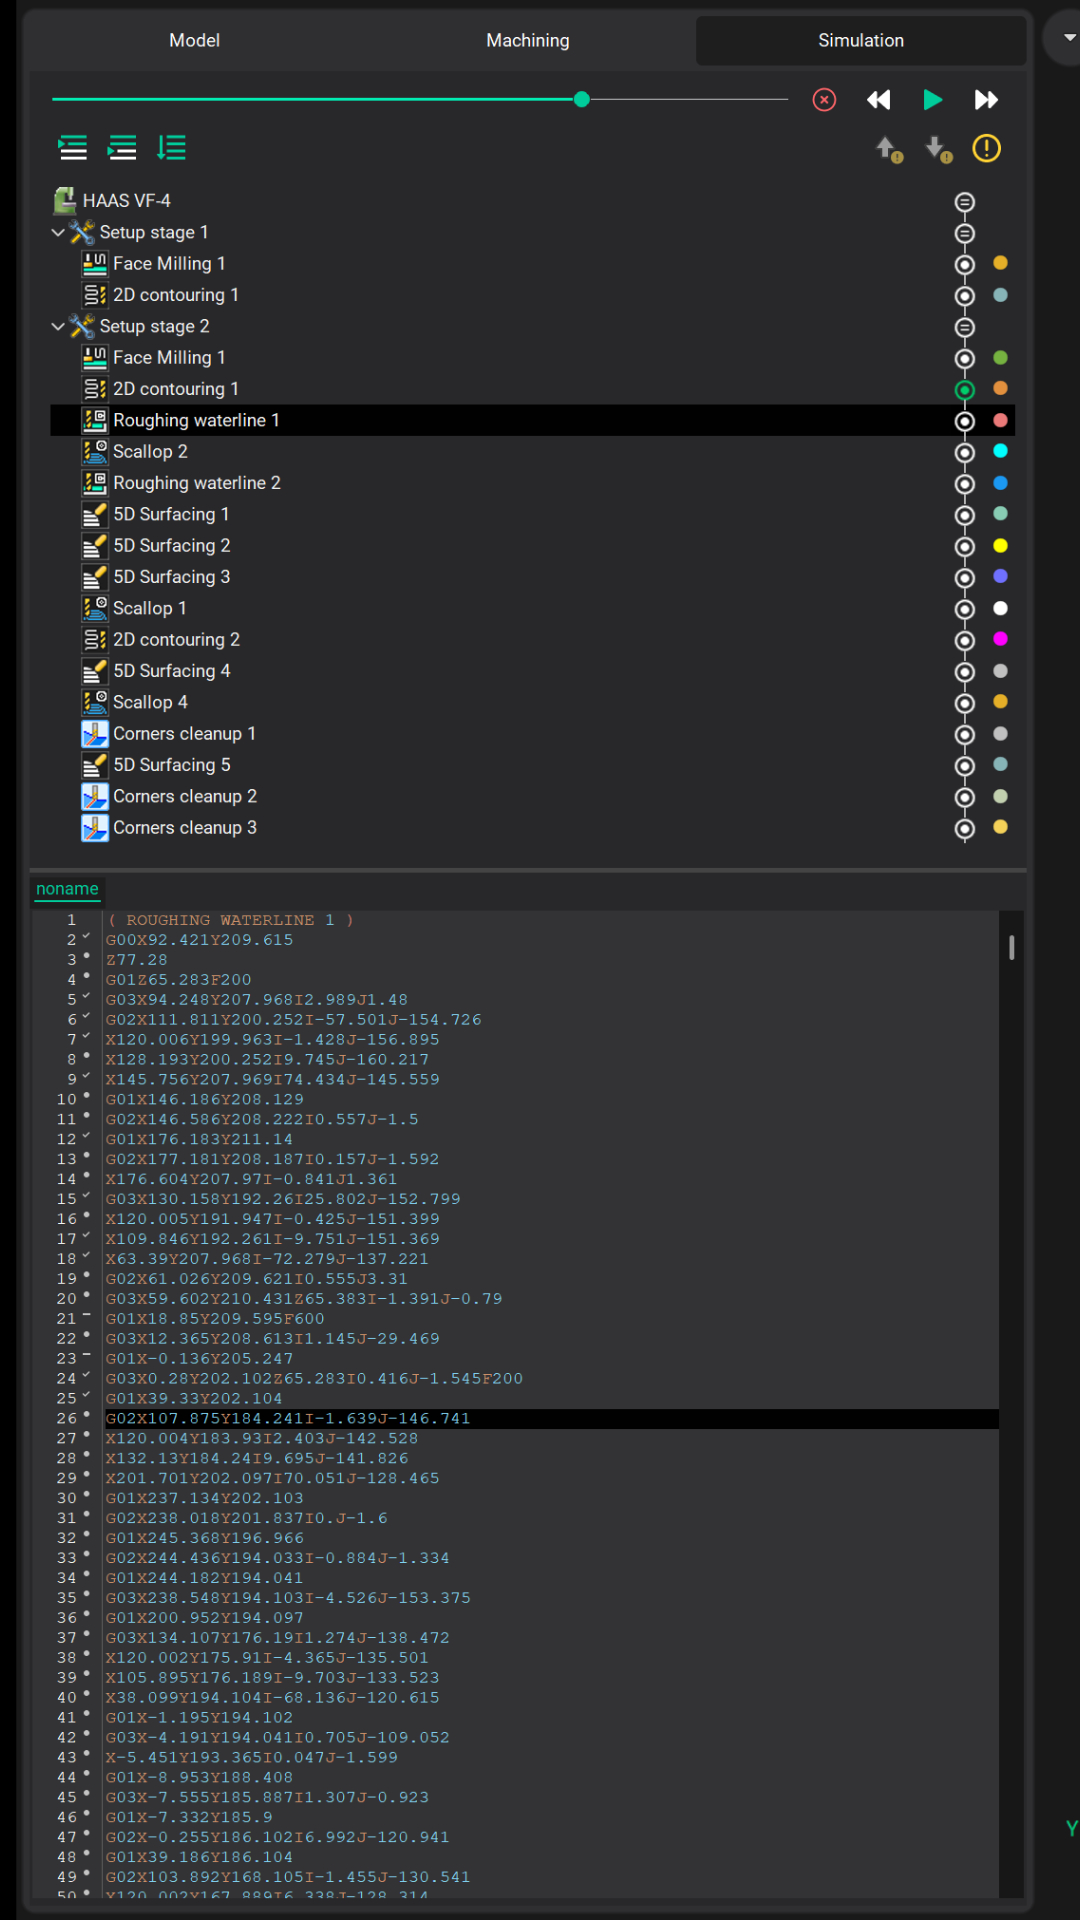Switch to the Machining tab

527,40
